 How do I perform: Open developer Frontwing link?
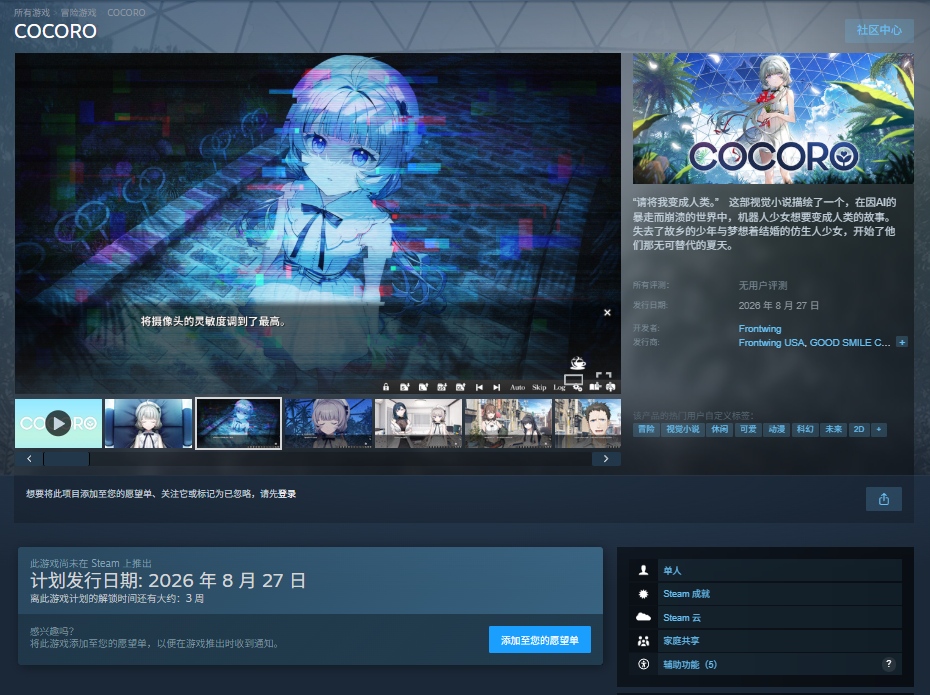(760, 329)
